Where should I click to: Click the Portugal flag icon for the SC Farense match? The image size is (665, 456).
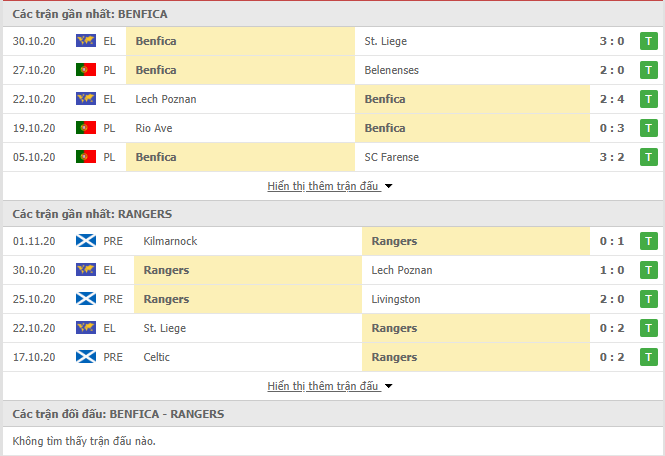pos(86,157)
